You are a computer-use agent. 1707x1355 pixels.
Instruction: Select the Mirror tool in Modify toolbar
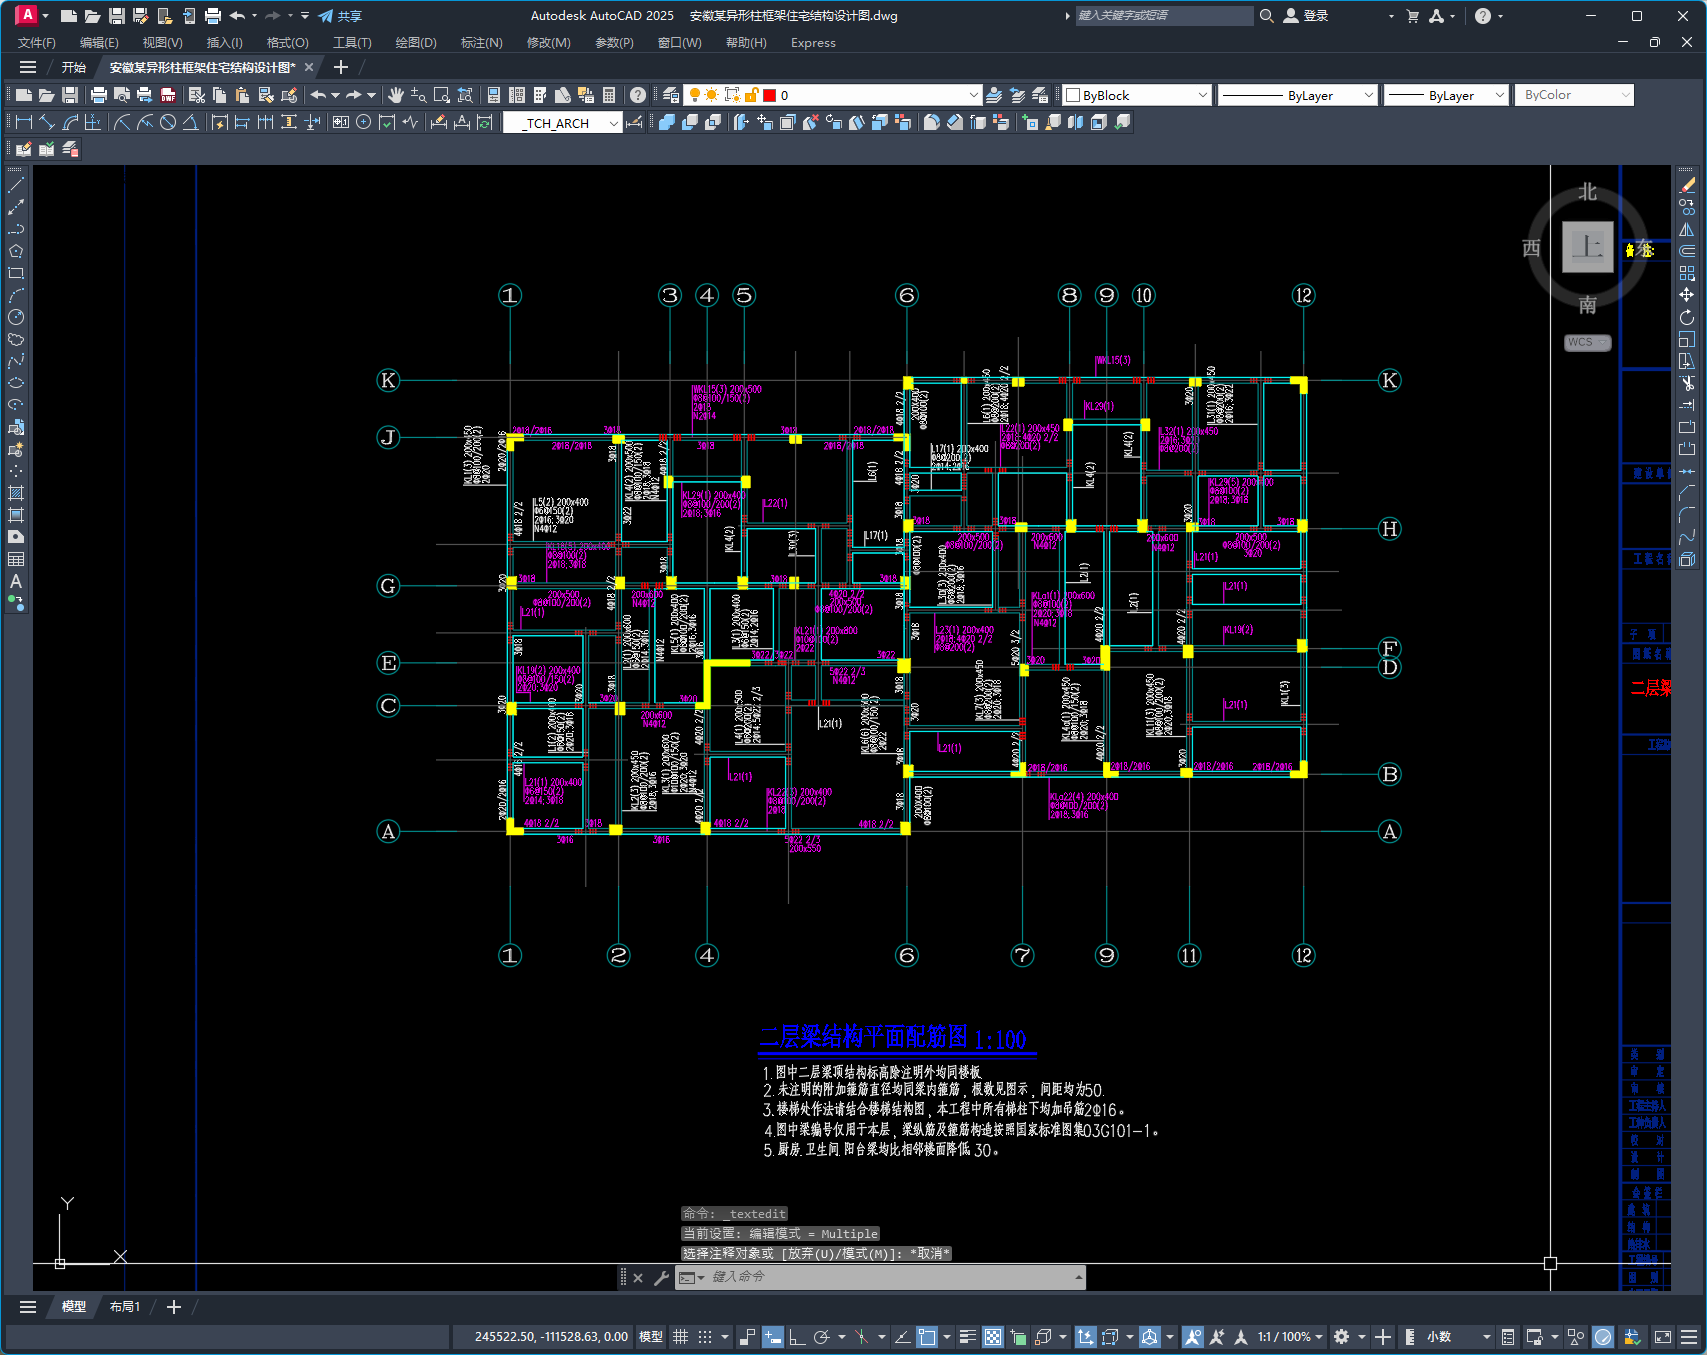click(x=1687, y=229)
